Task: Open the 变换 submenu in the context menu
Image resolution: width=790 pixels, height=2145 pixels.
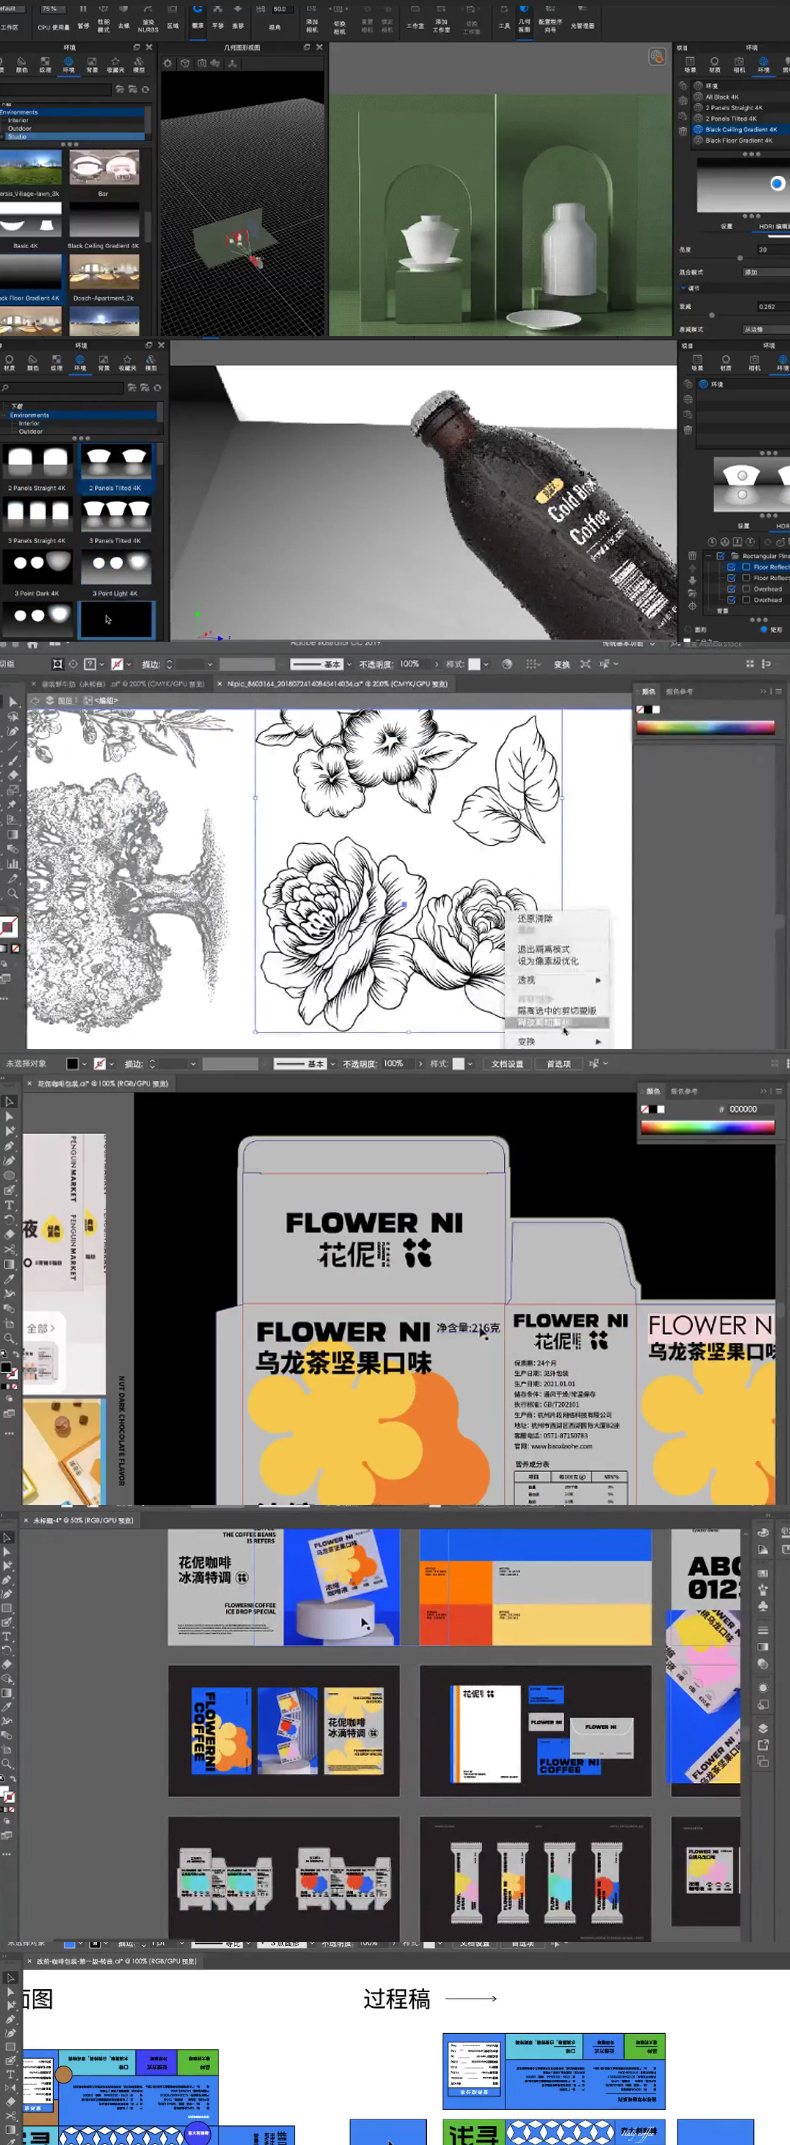Action: click(558, 1041)
